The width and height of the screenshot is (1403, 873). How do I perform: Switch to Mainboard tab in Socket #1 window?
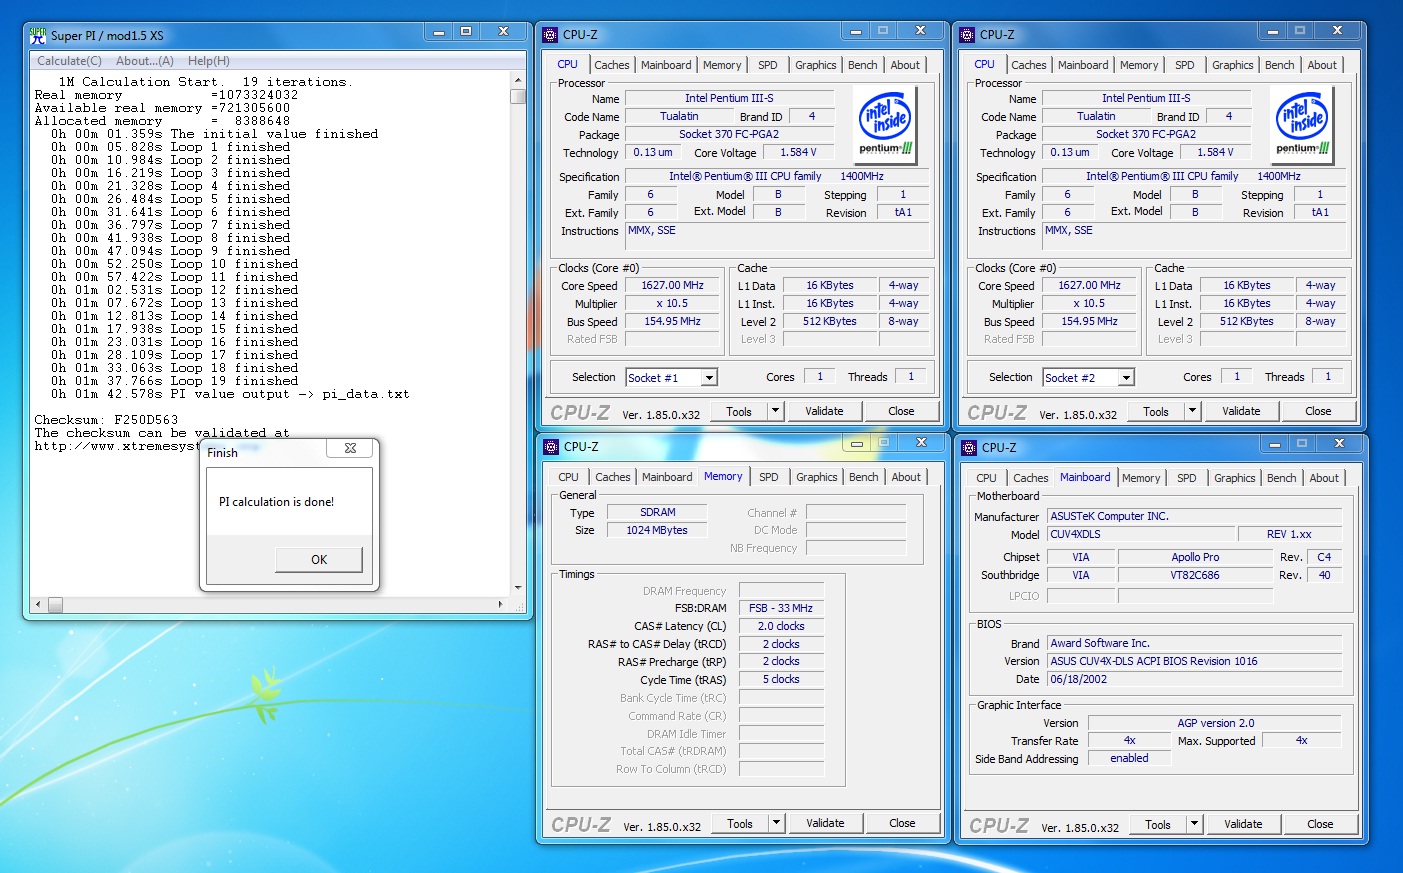[666, 65]
